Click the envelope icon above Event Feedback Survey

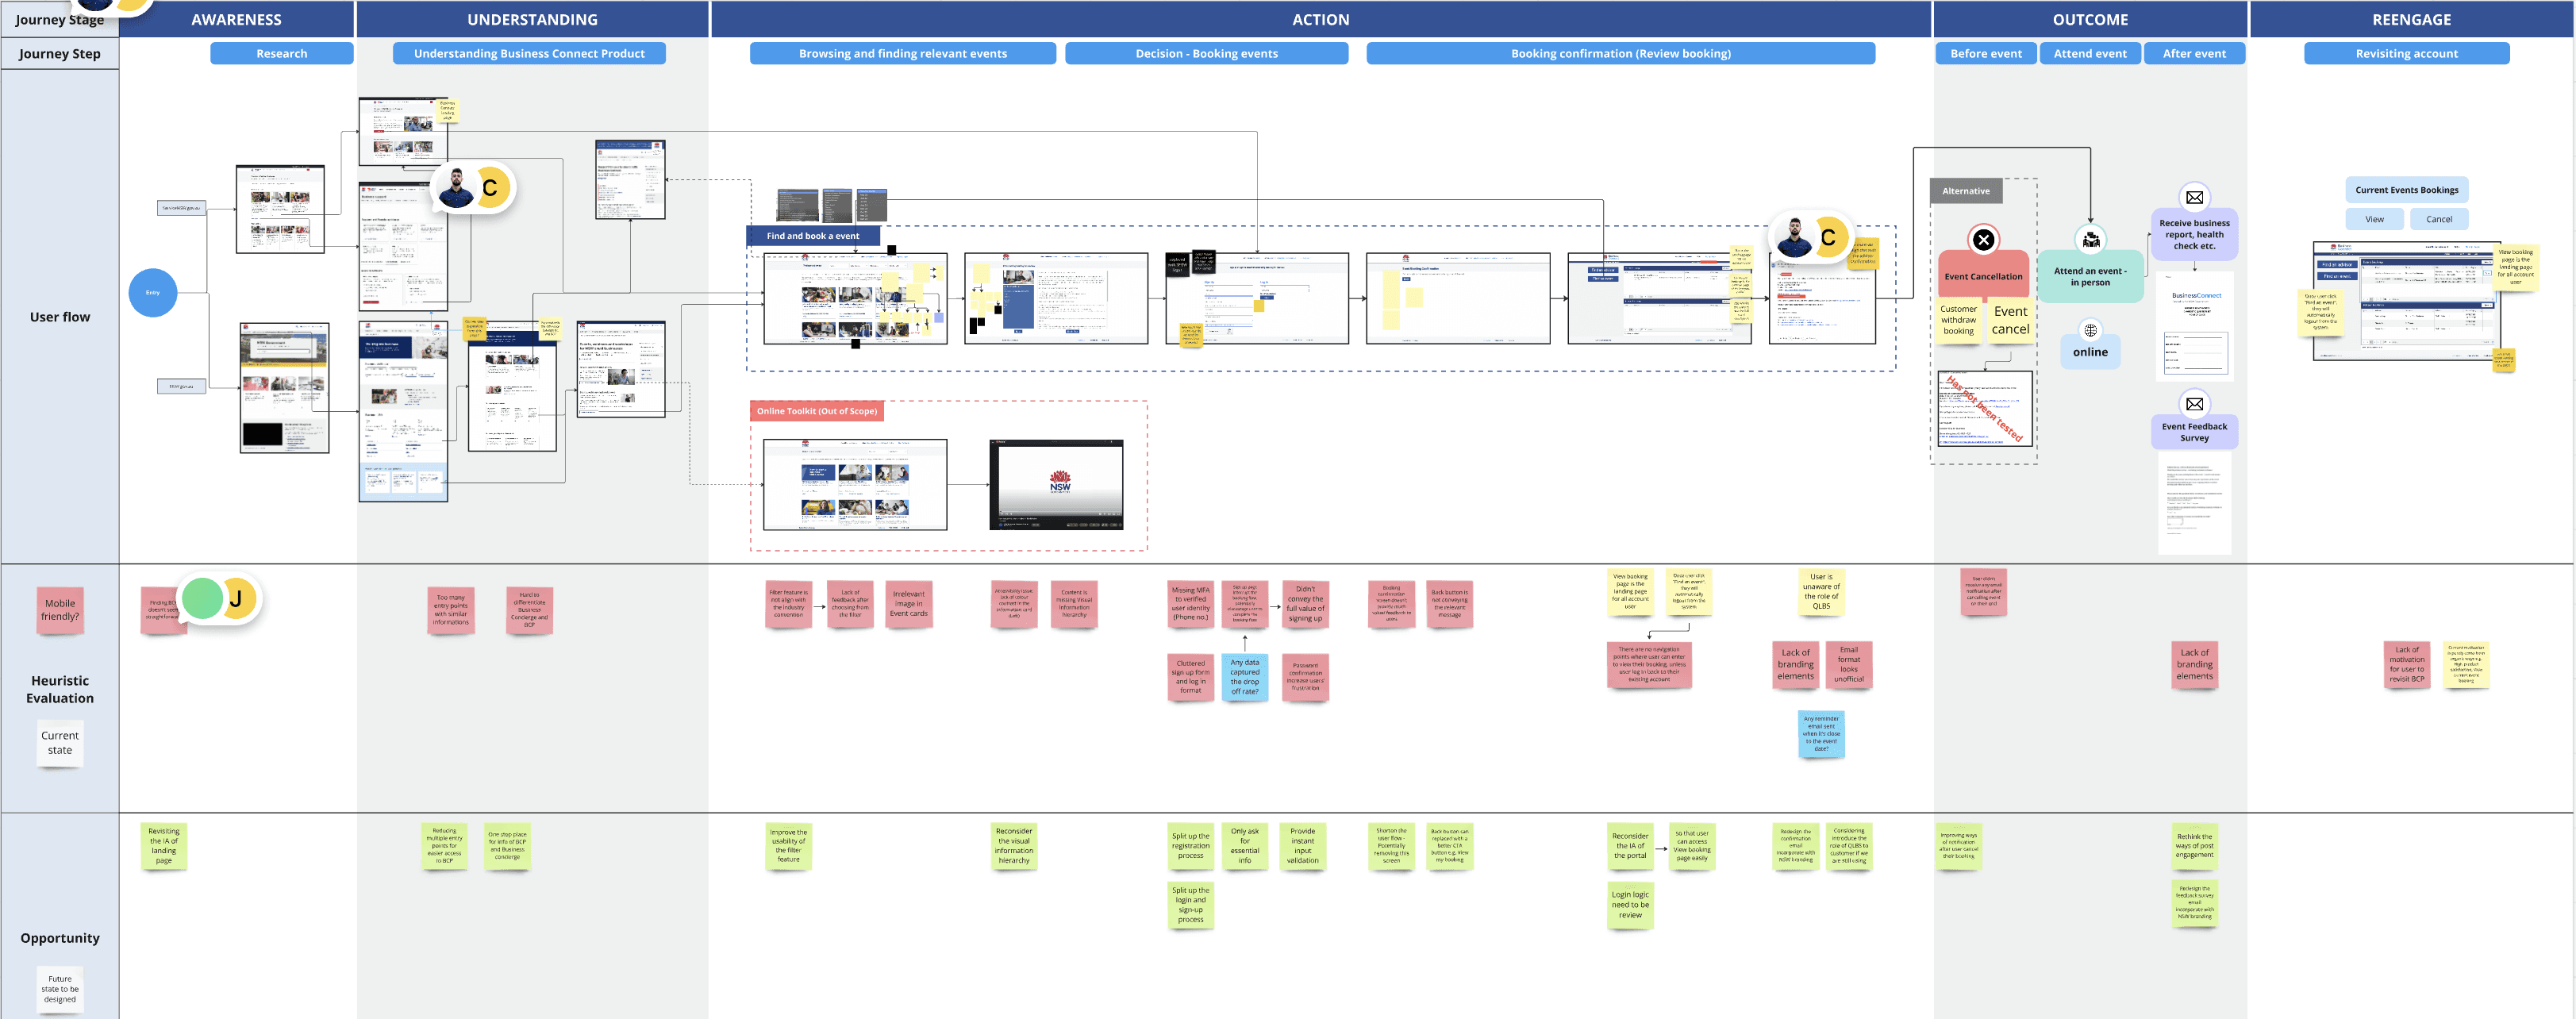pyautogui.click(x=2194, y=404)
